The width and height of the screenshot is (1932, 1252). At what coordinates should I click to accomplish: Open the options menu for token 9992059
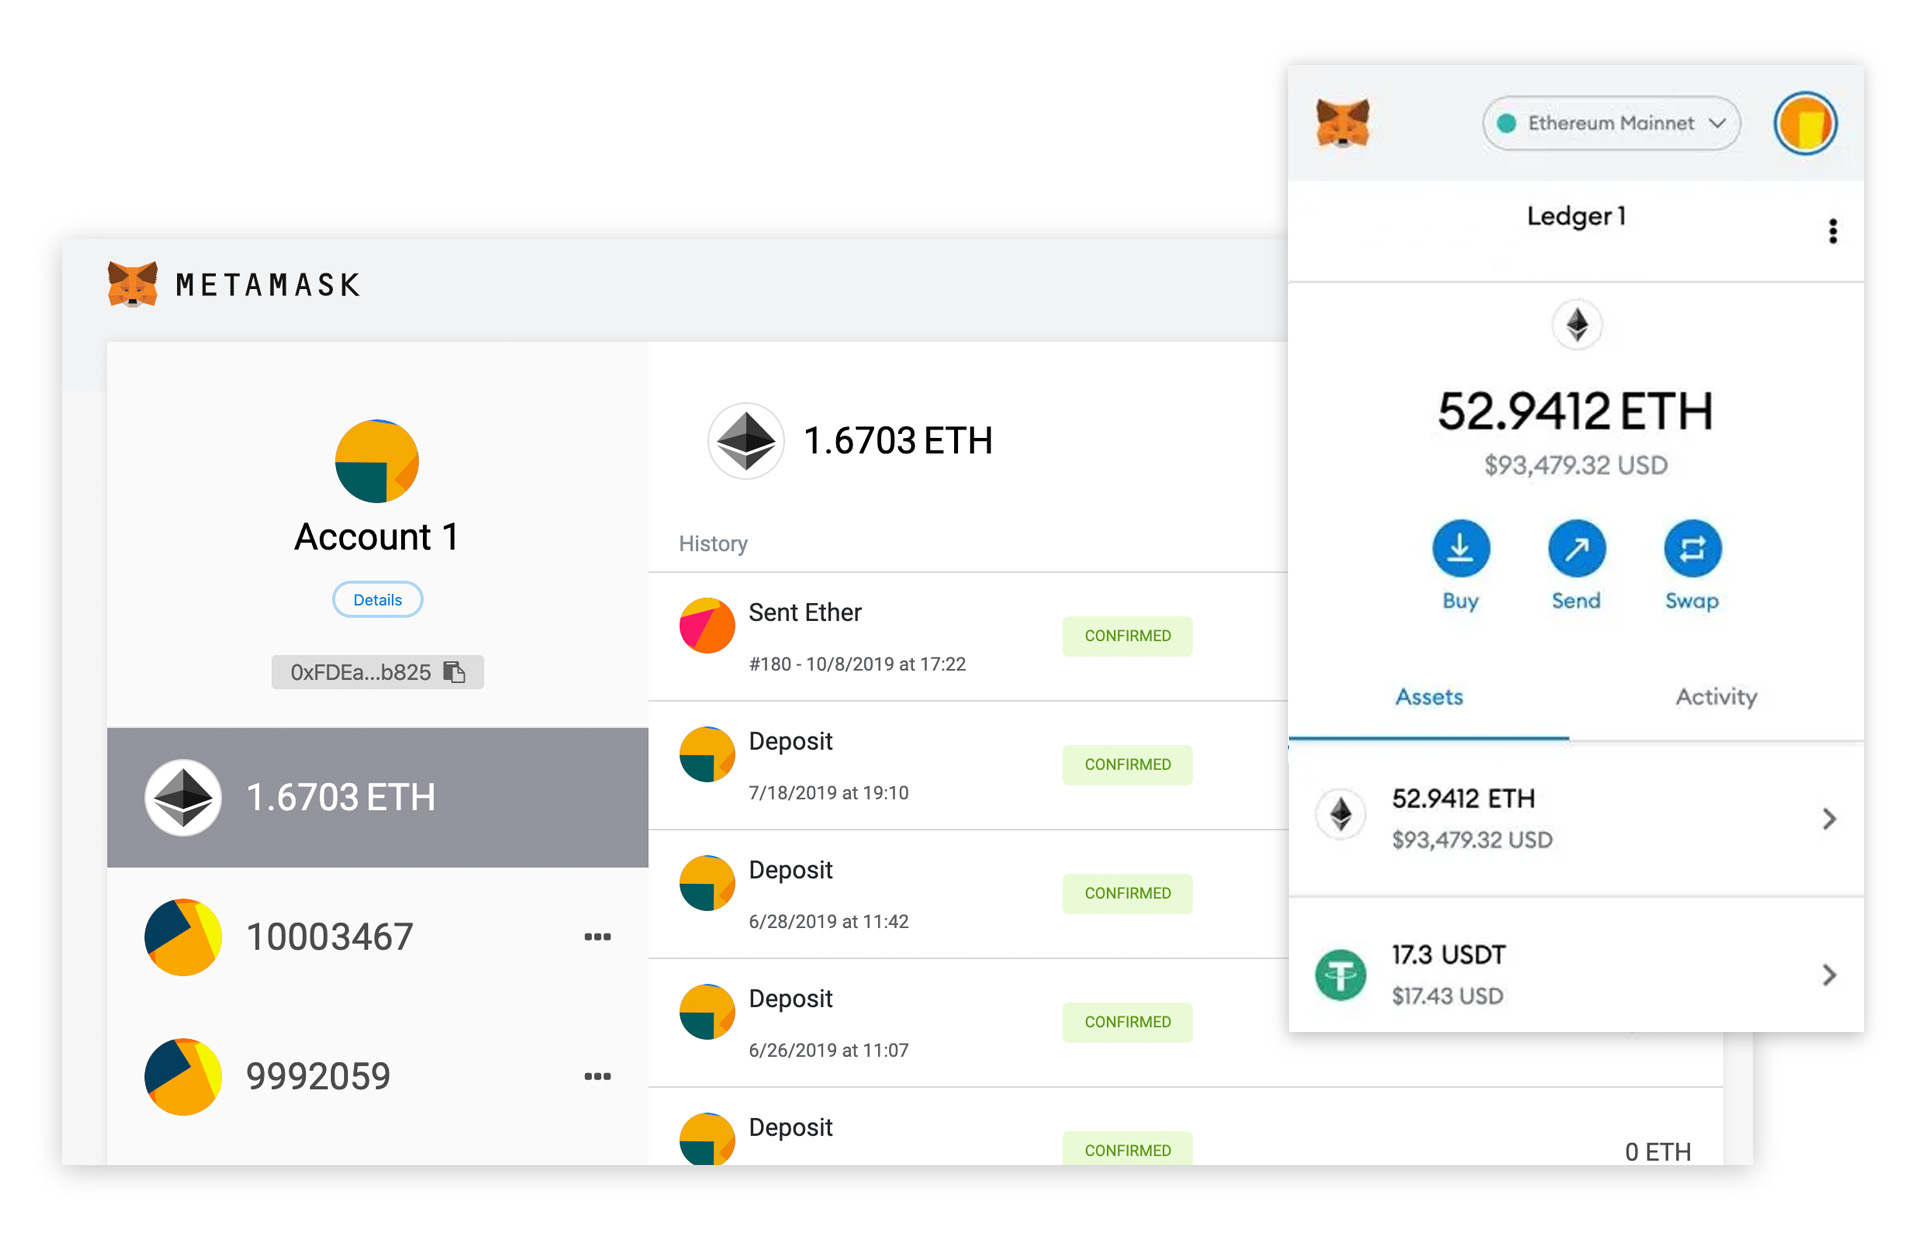point(597,1077)
